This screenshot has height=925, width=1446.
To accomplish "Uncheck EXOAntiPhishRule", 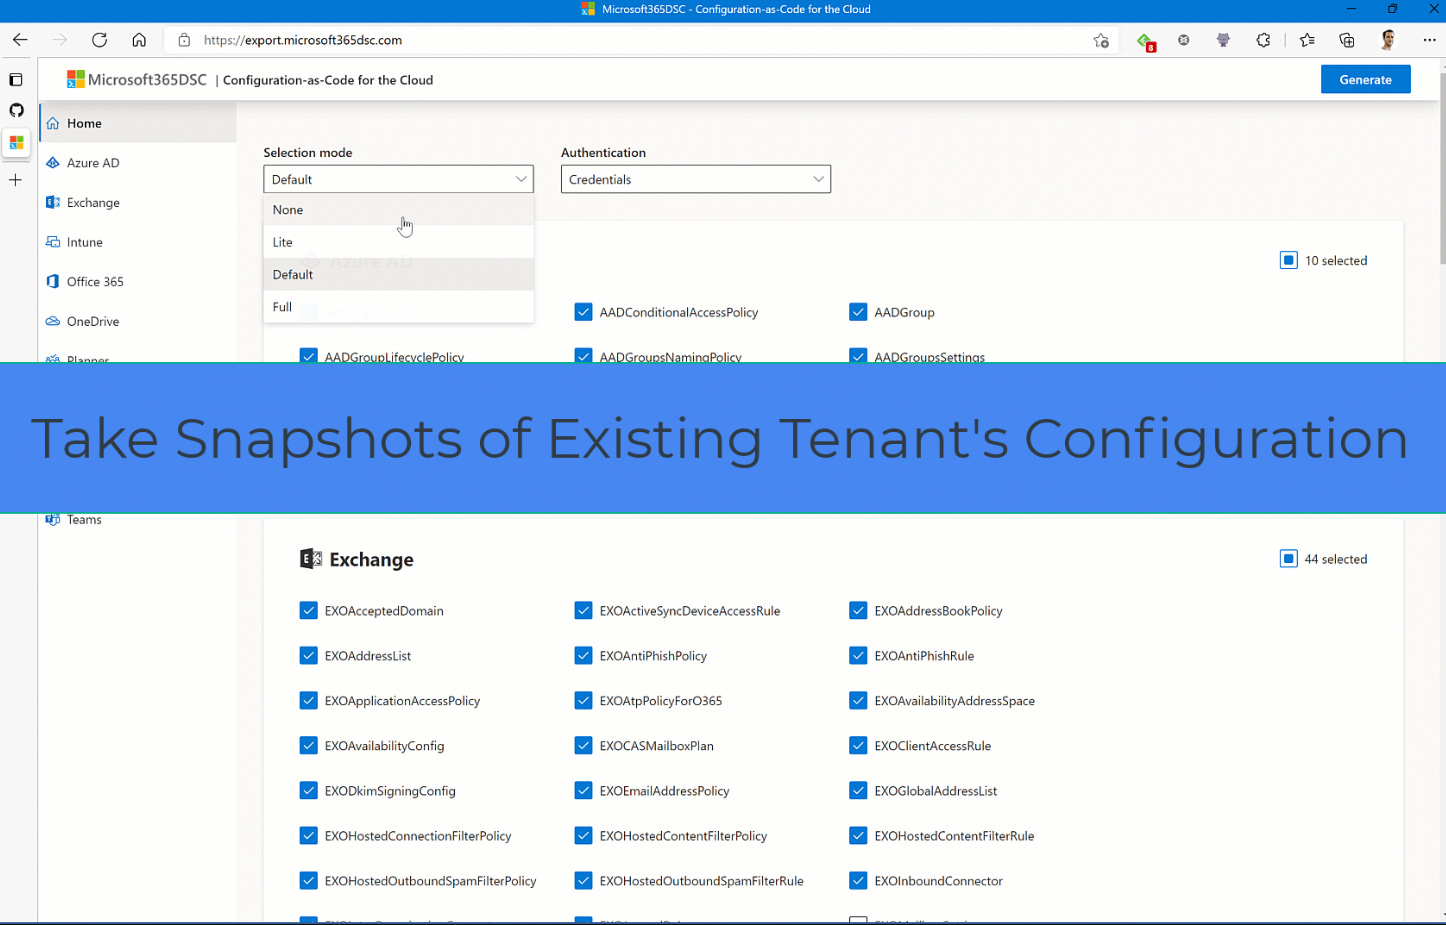I will 858,656.
